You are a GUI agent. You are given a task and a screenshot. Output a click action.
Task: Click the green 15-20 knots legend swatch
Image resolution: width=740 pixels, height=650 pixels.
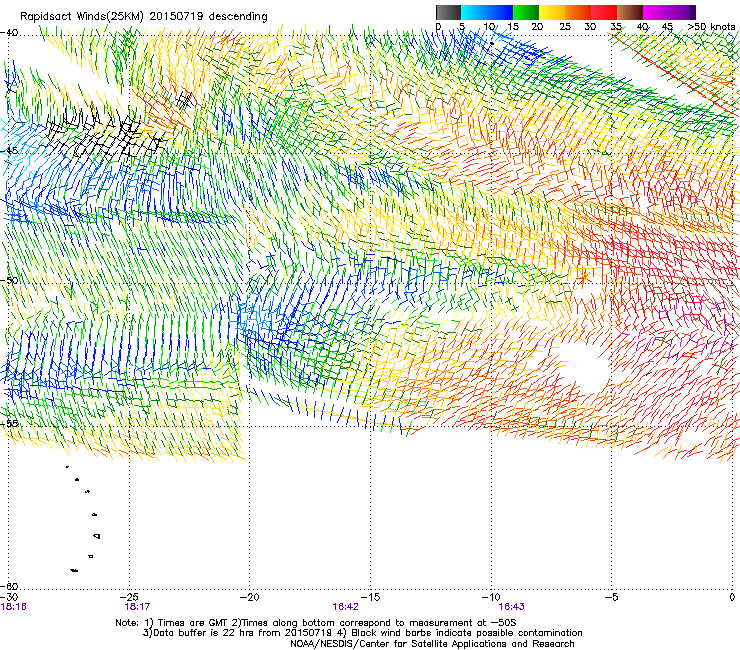click(526, 12)
